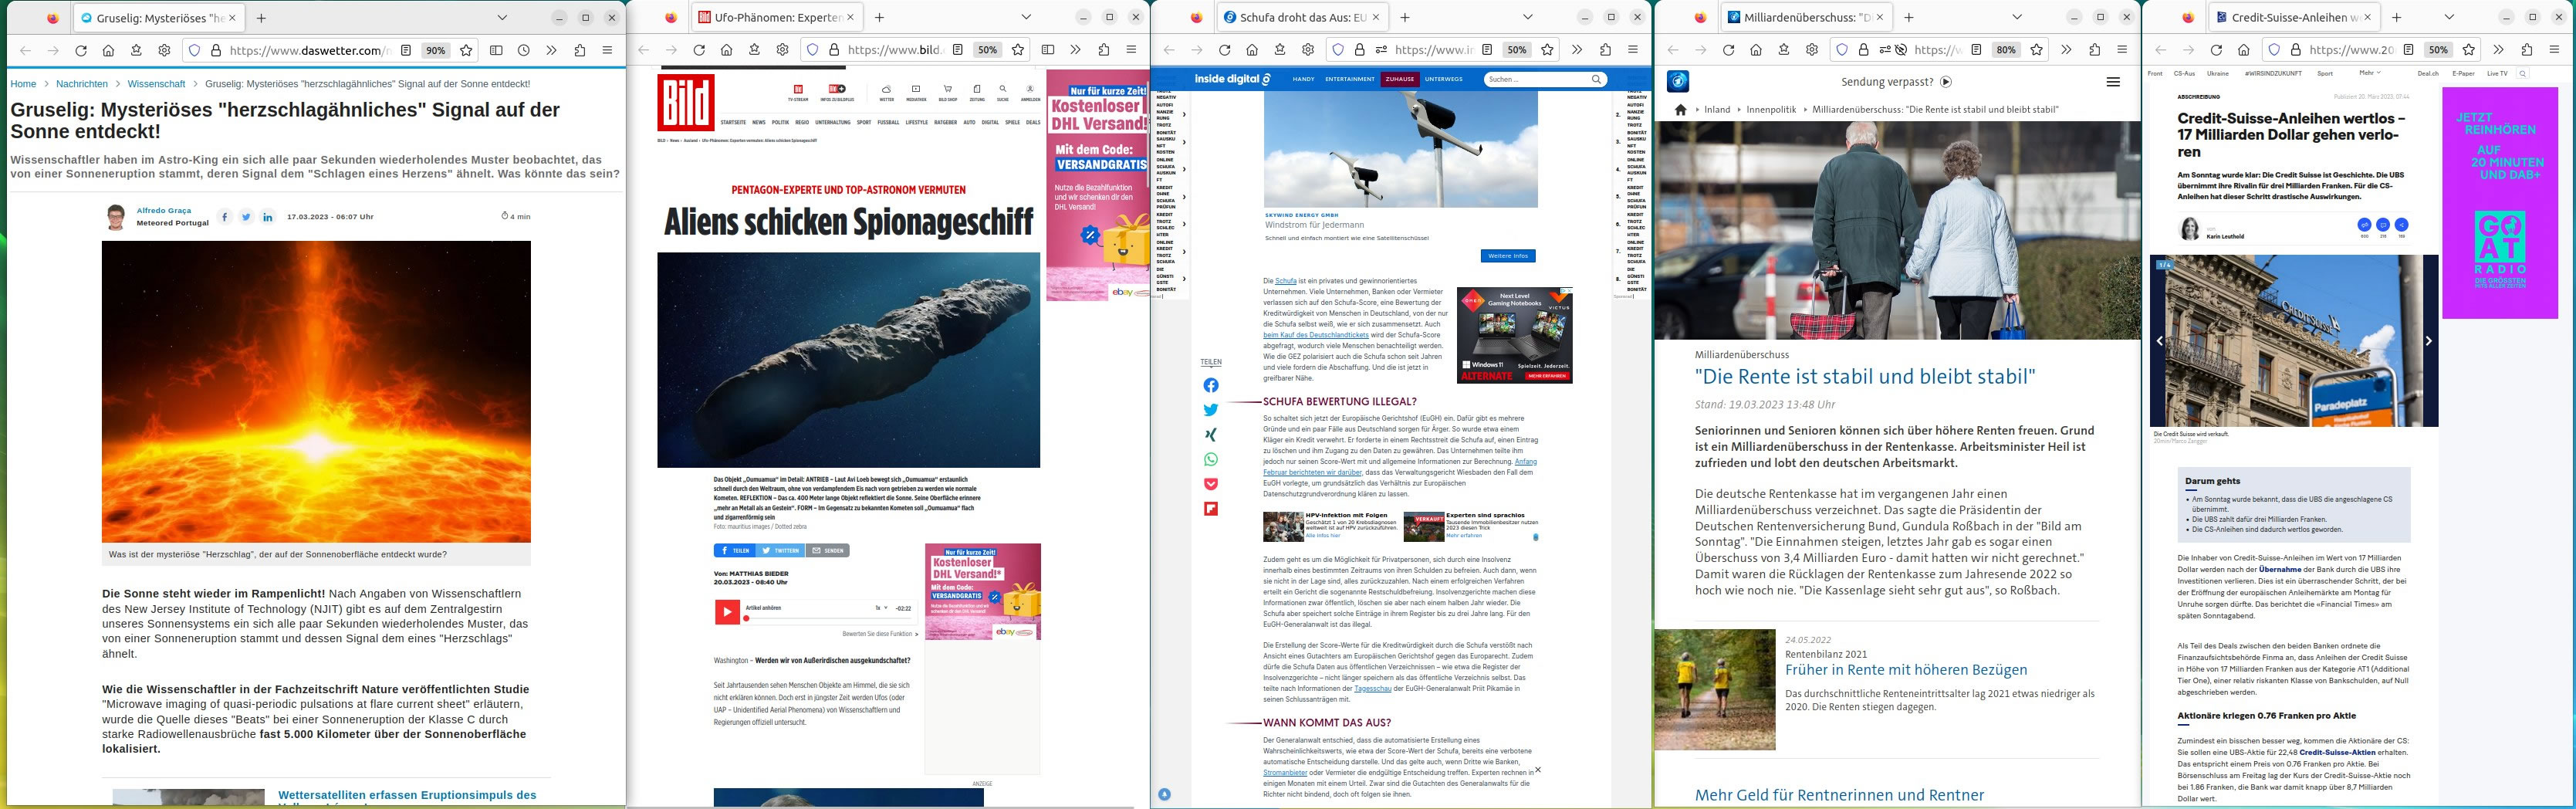Image resolution: width=2576 pixels, height=809 pixels.
Task: Toggle reader view in the daswetter window
Action: tap(406, 50)
